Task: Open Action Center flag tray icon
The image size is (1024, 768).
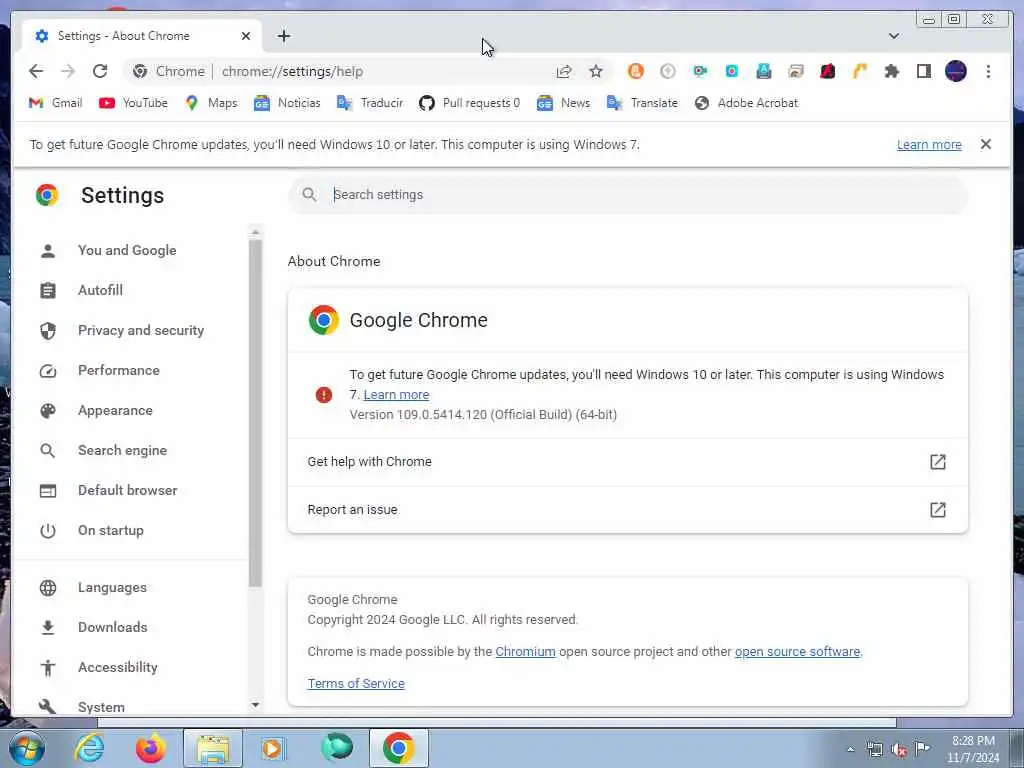Action: [x=922, y=748]
